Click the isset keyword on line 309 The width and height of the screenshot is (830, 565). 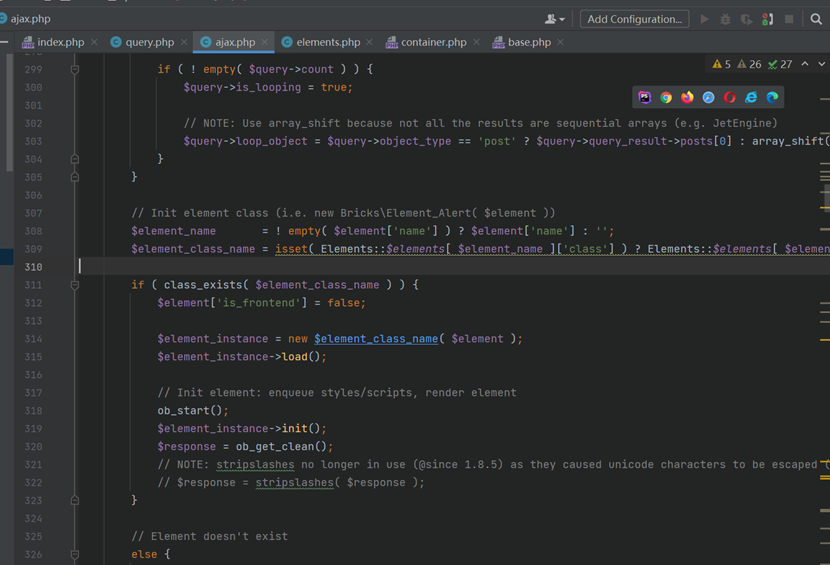point(291,249)
